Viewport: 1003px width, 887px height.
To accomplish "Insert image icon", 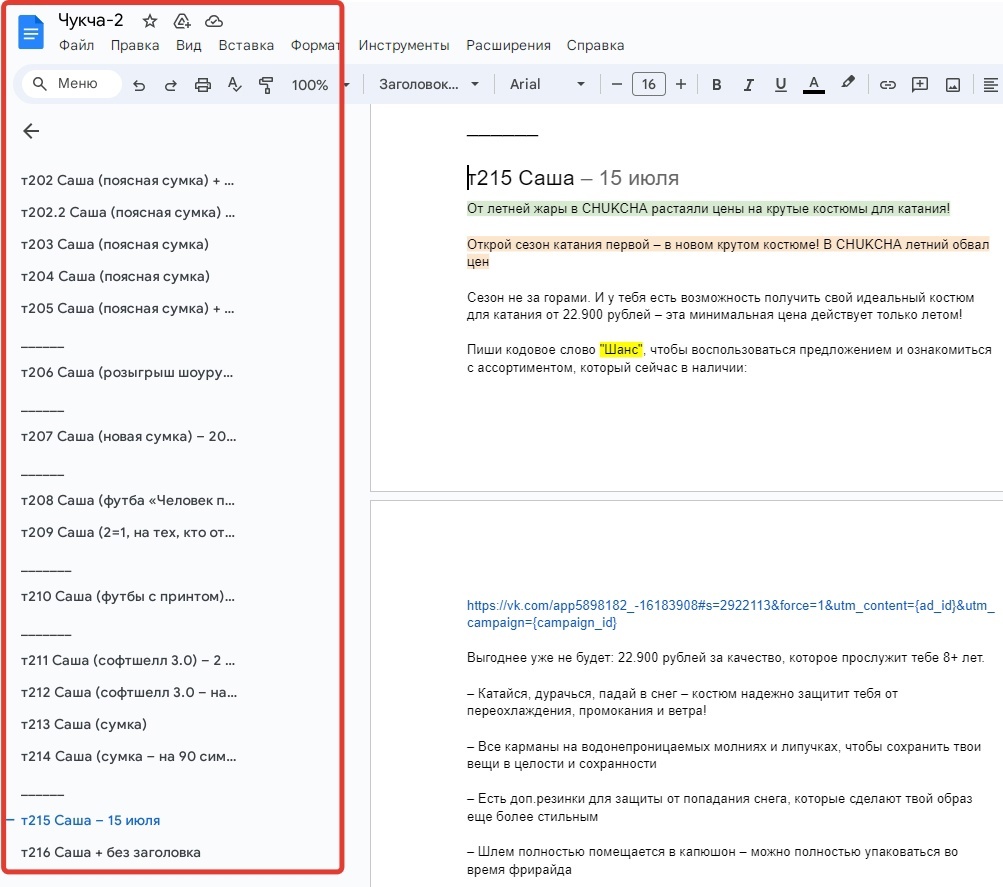I will (952, 84).
